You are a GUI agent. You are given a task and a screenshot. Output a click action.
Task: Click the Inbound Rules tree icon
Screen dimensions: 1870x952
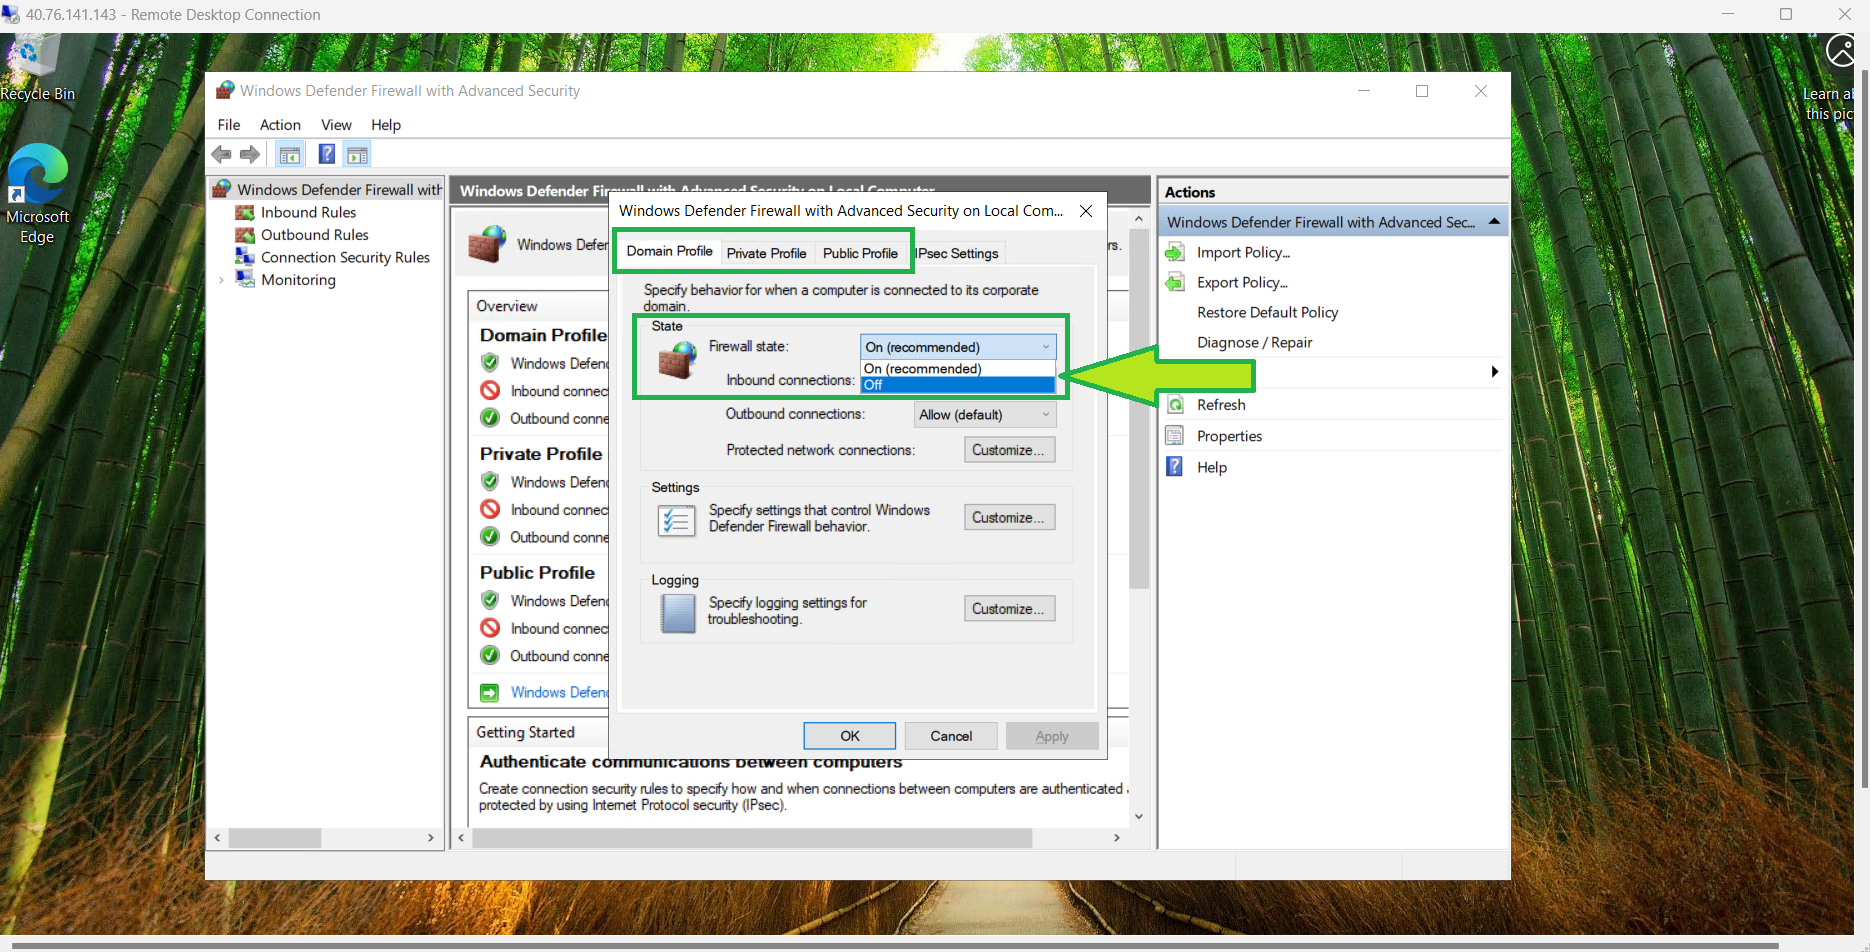click(x=244, y=212)
